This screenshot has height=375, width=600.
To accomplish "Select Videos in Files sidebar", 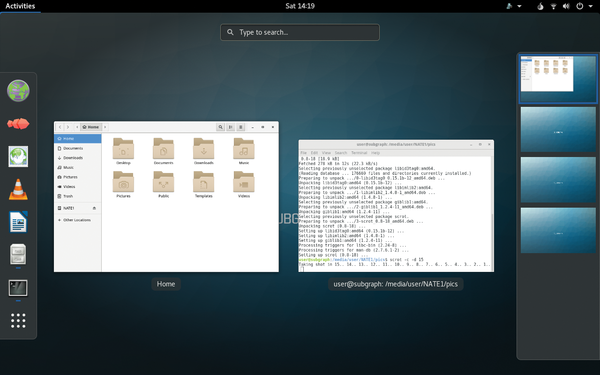I will (78, 186).
